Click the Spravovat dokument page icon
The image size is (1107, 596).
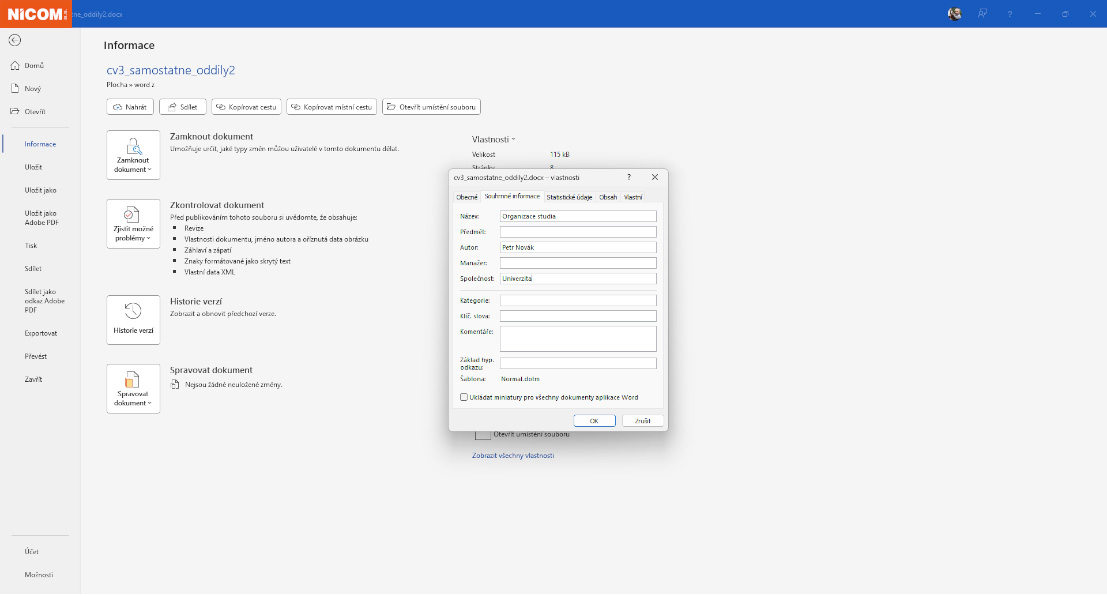pyautogui.click(x=175, y=385)
